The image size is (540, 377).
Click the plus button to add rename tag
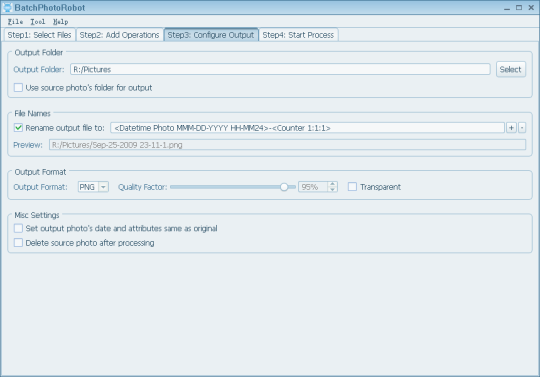(x=511, y=128)
